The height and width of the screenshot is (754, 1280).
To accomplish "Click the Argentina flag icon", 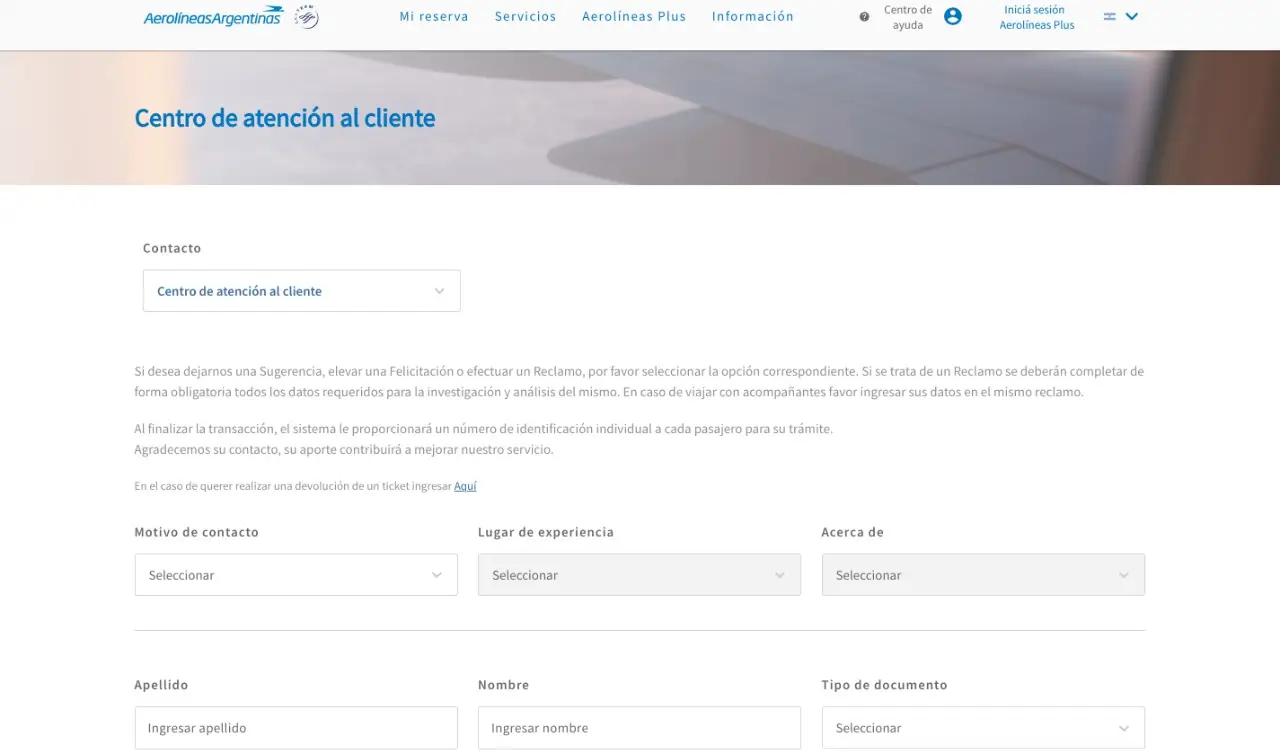I will 1110,17.
